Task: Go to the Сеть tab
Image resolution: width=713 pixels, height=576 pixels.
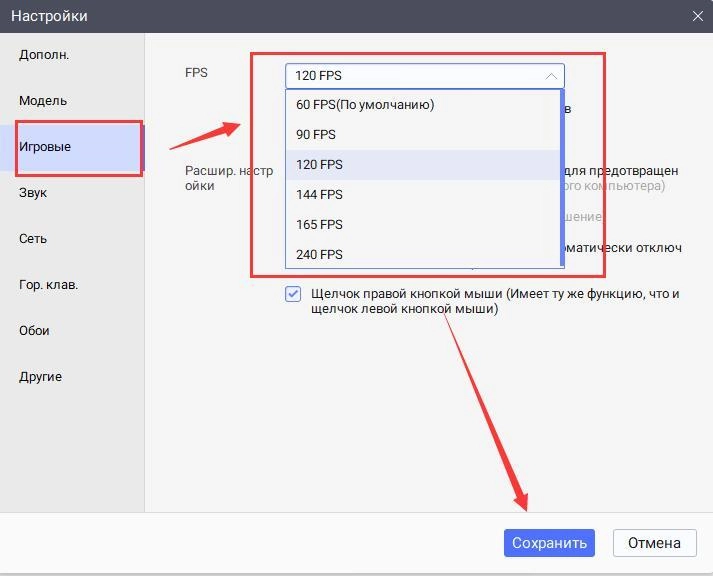Action: (x=33, y=239)
